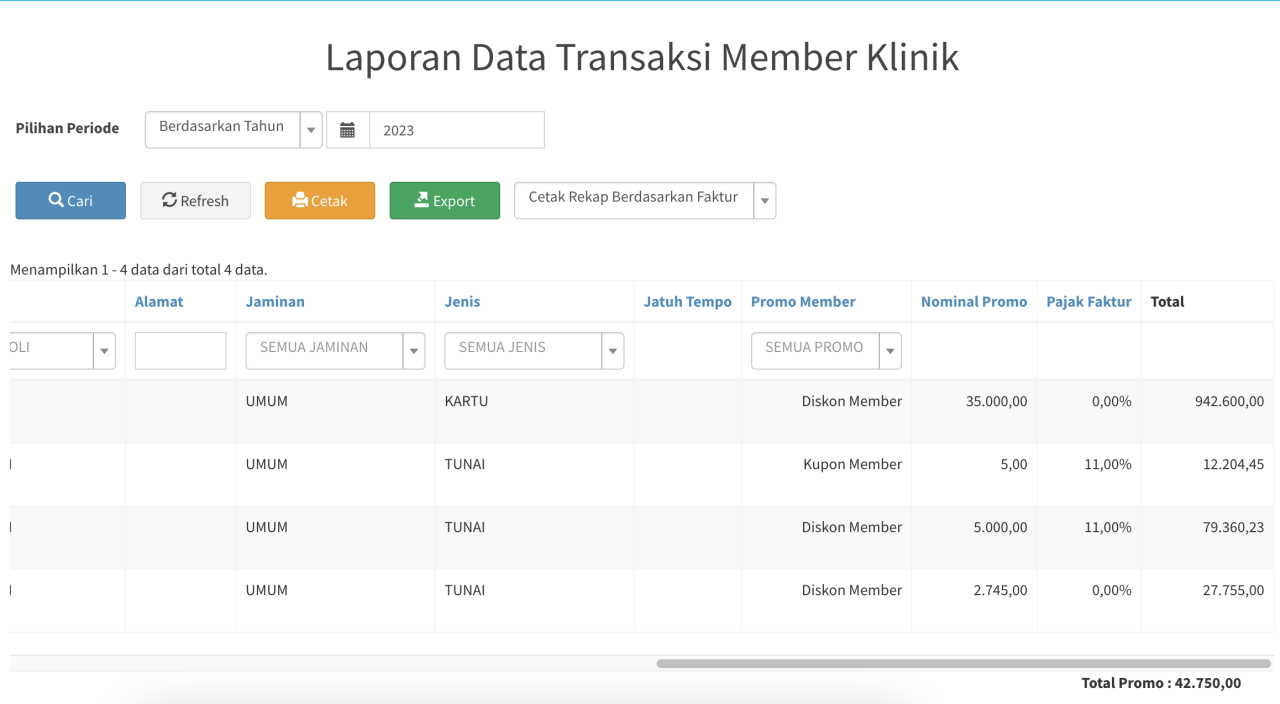Screen dimensions: 1280x704
Task: Click the calendar icon beside year field
Action: click(x=347, y=130)
